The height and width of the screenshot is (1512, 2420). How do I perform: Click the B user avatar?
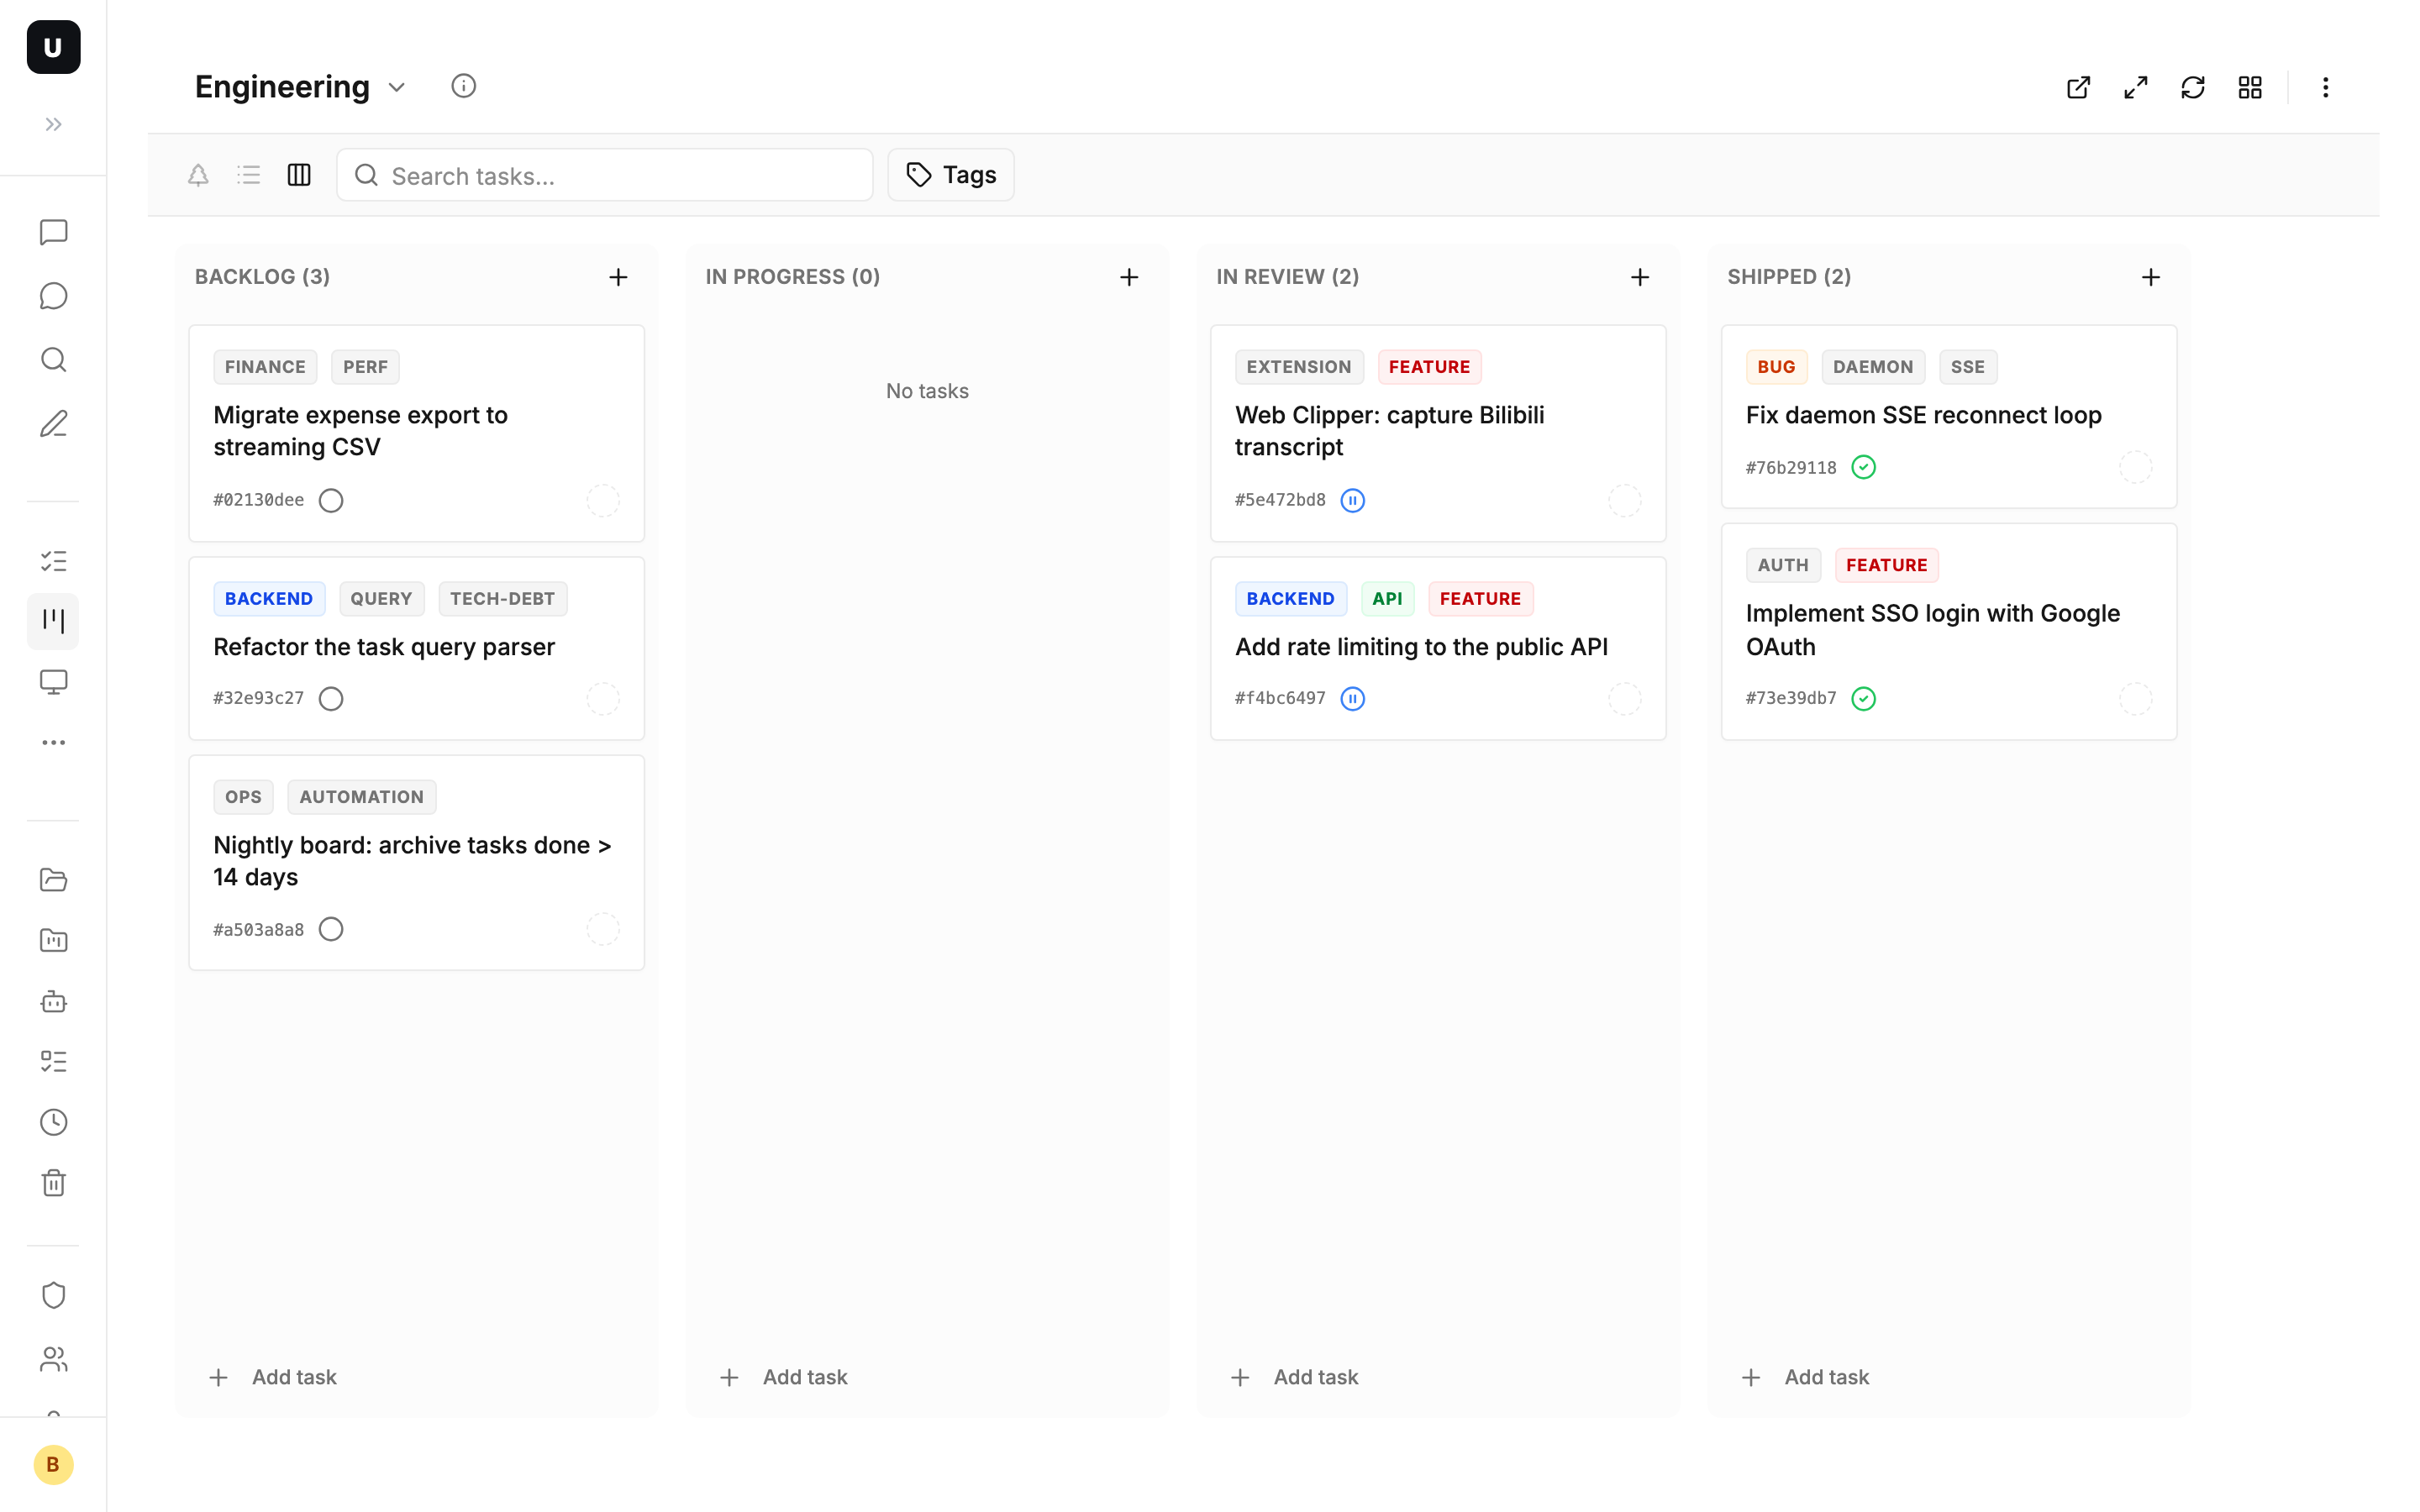tap(53, 1464)
